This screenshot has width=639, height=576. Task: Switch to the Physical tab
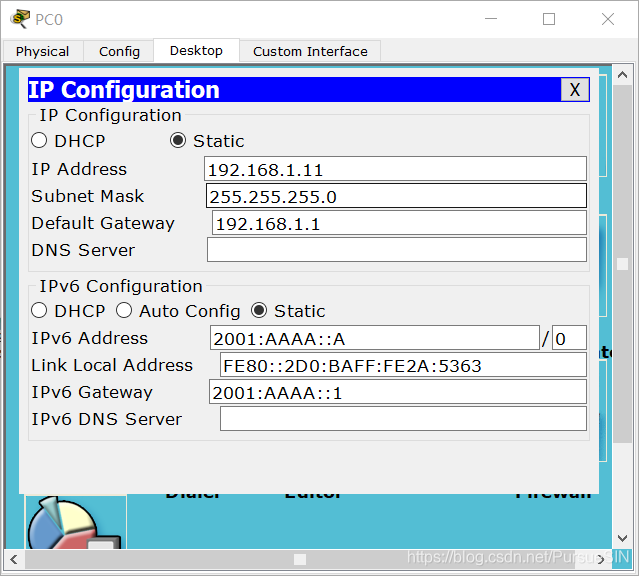click(x=43, y=51)
